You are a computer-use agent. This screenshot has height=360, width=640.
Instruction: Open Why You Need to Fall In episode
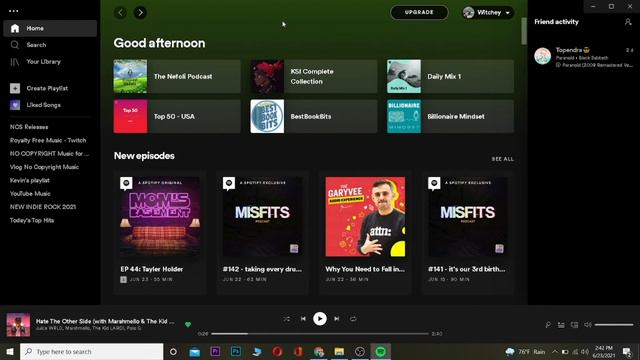pos(365,233)
